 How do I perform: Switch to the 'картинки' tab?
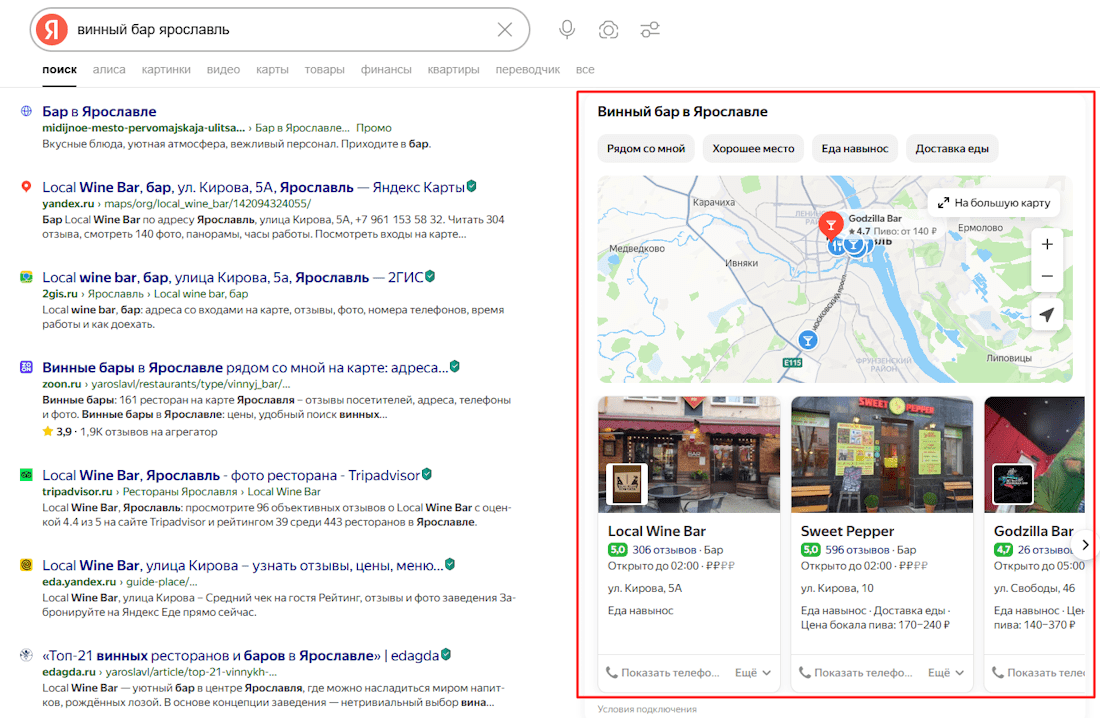coord(166,70)
